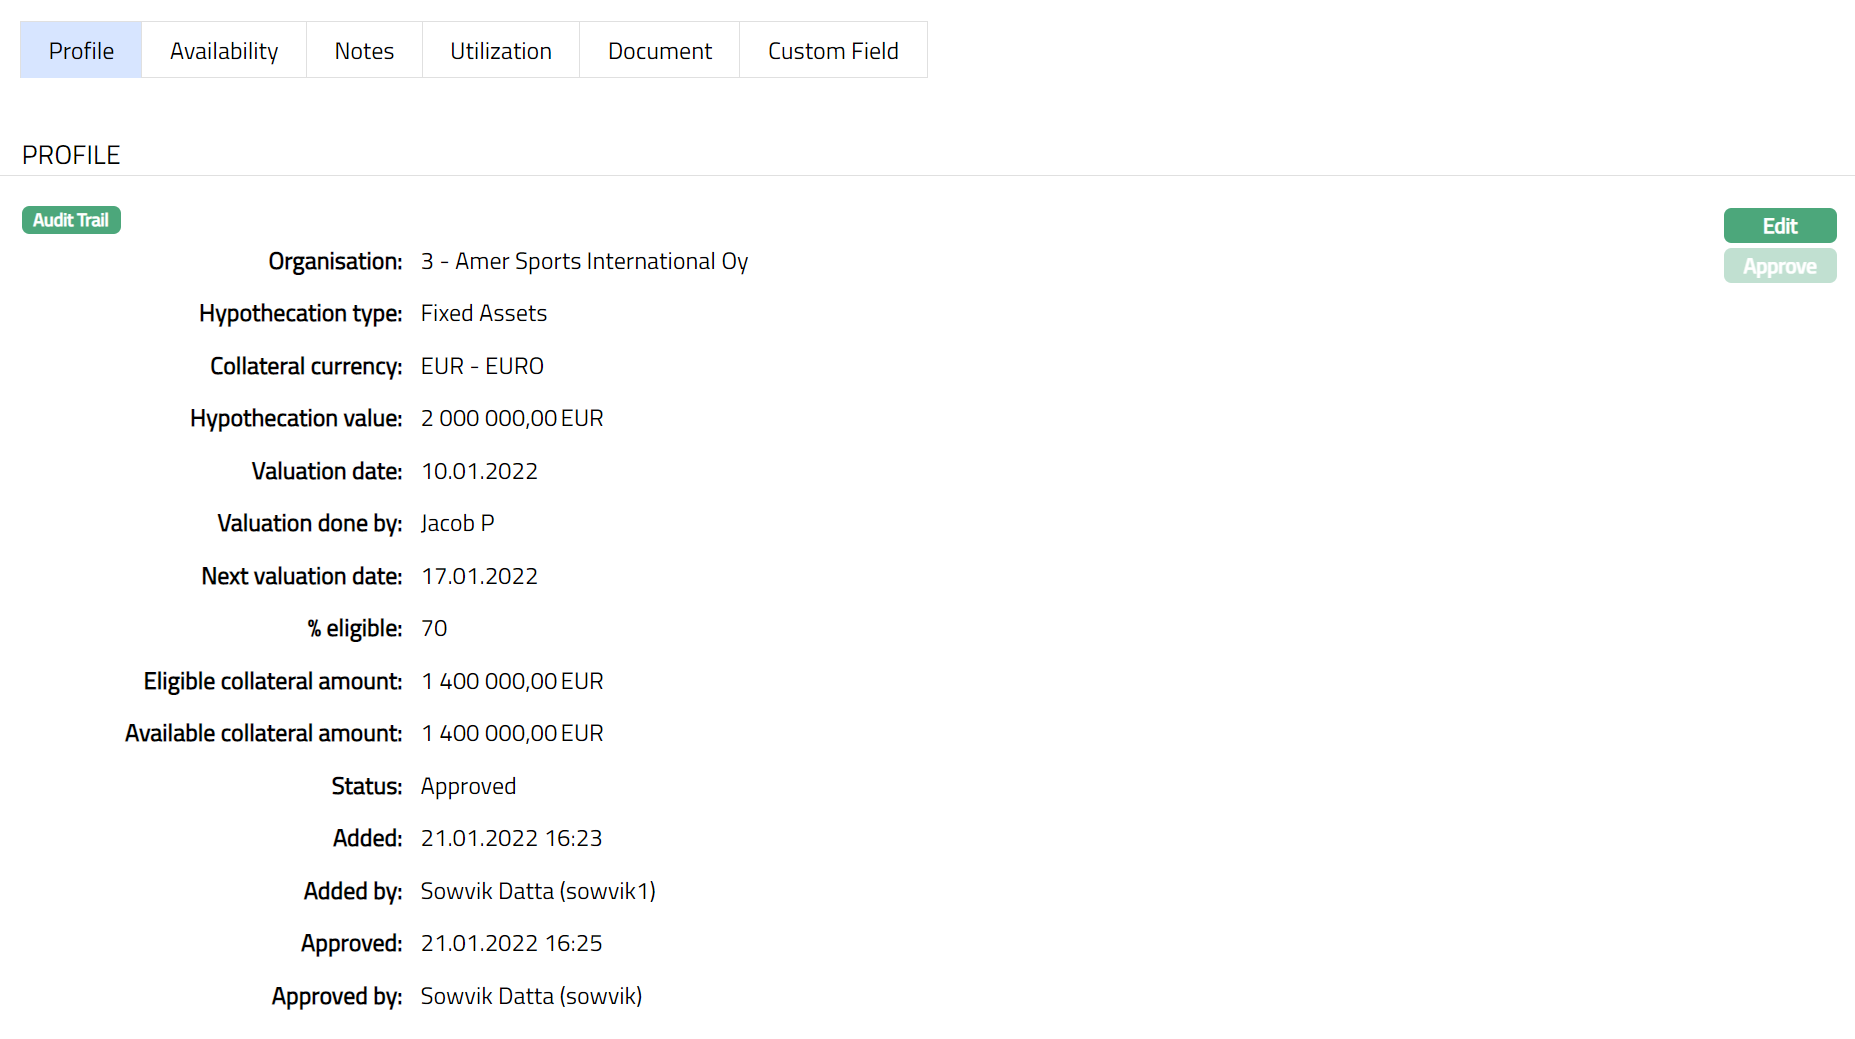Open the Audit Trail
Image resolution: width=1855 pixels, height=1039 pixels.
coord(71,220)
